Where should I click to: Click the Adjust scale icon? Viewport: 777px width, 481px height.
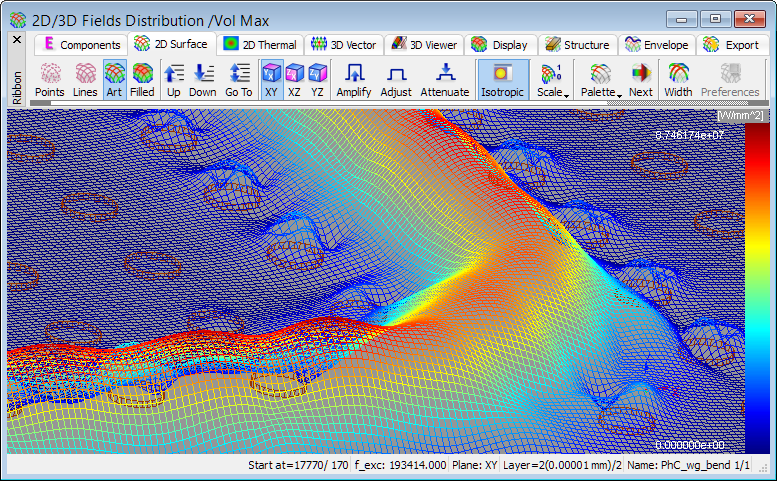396,80
